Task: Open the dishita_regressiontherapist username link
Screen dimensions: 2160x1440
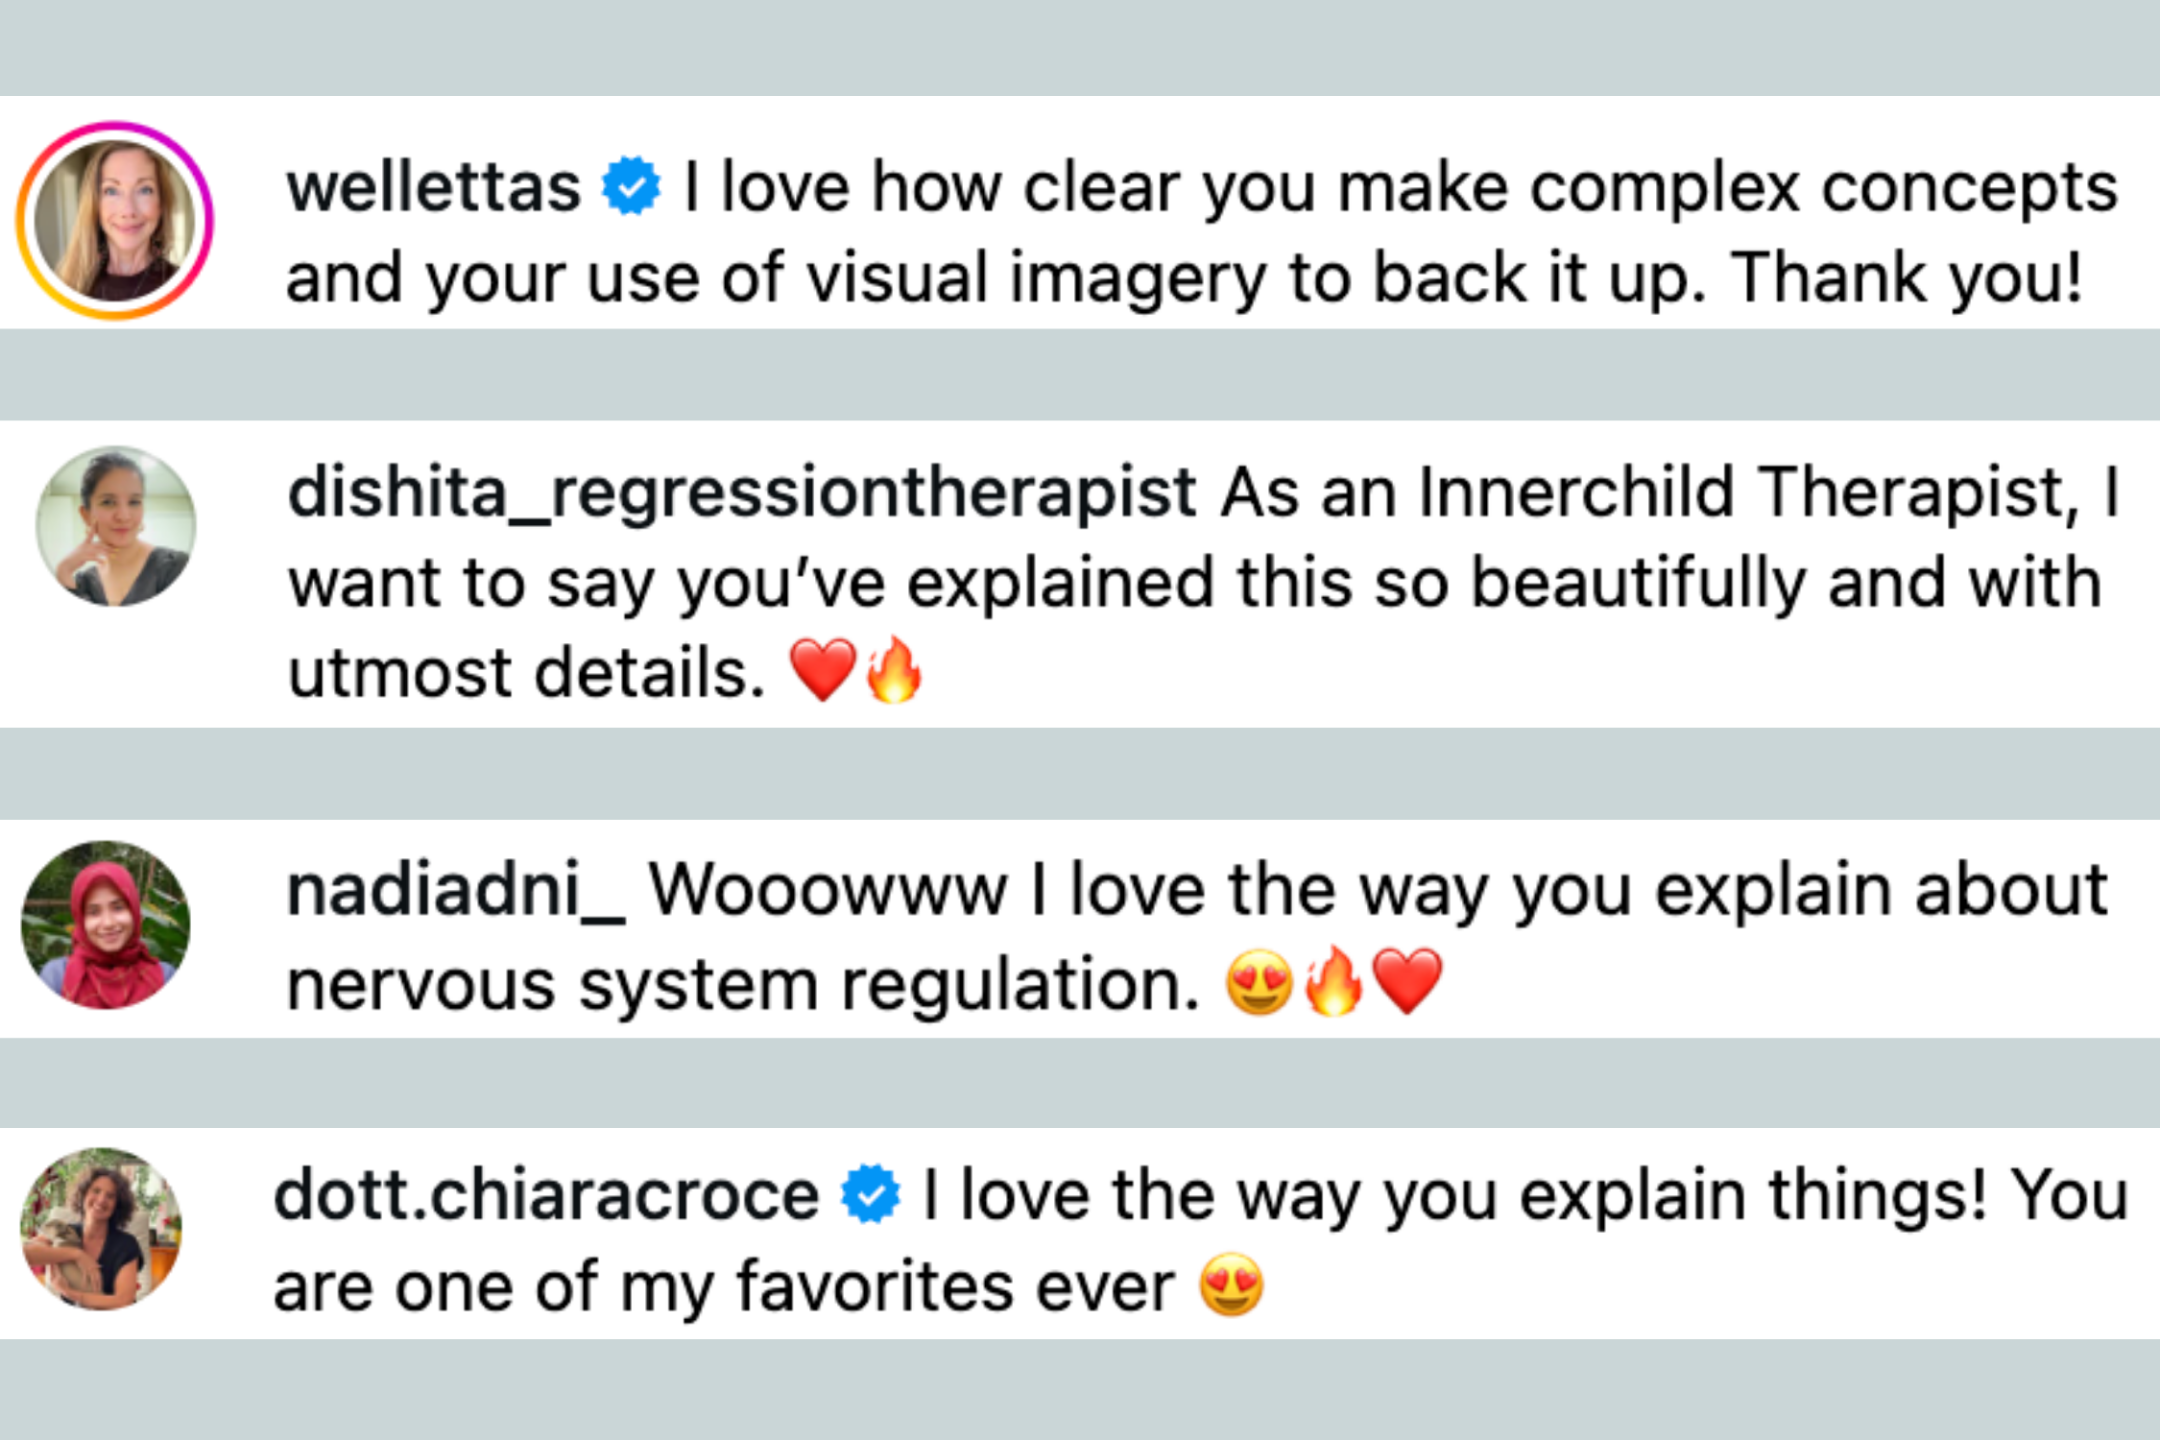Action: point(742,492)
